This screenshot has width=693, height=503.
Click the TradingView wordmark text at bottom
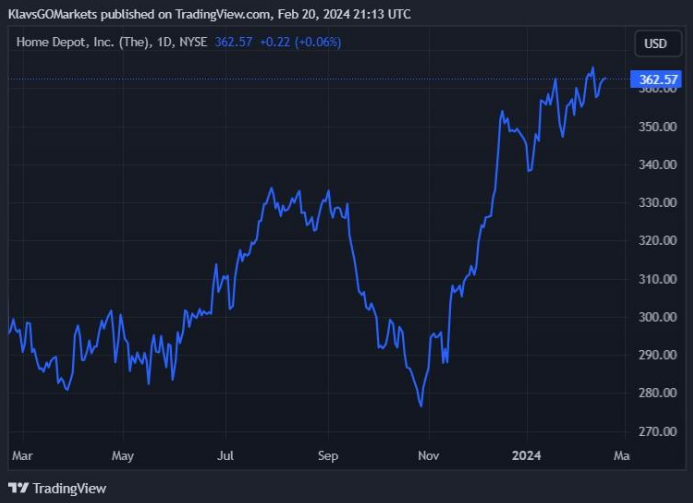pos(69,488)
